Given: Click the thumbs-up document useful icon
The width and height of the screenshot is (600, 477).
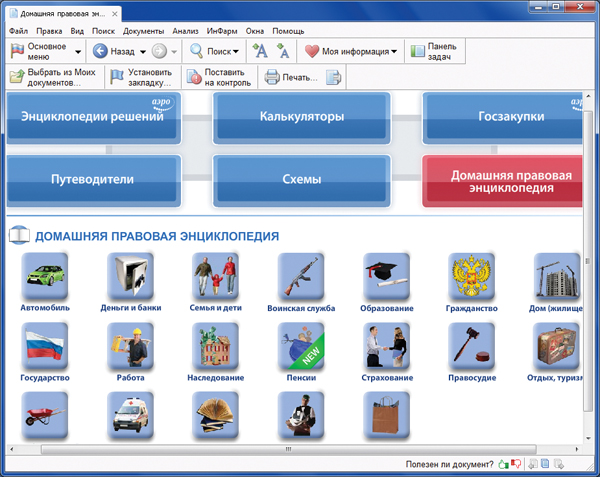Looking at the screenshot, I should [x=503, y=464].
